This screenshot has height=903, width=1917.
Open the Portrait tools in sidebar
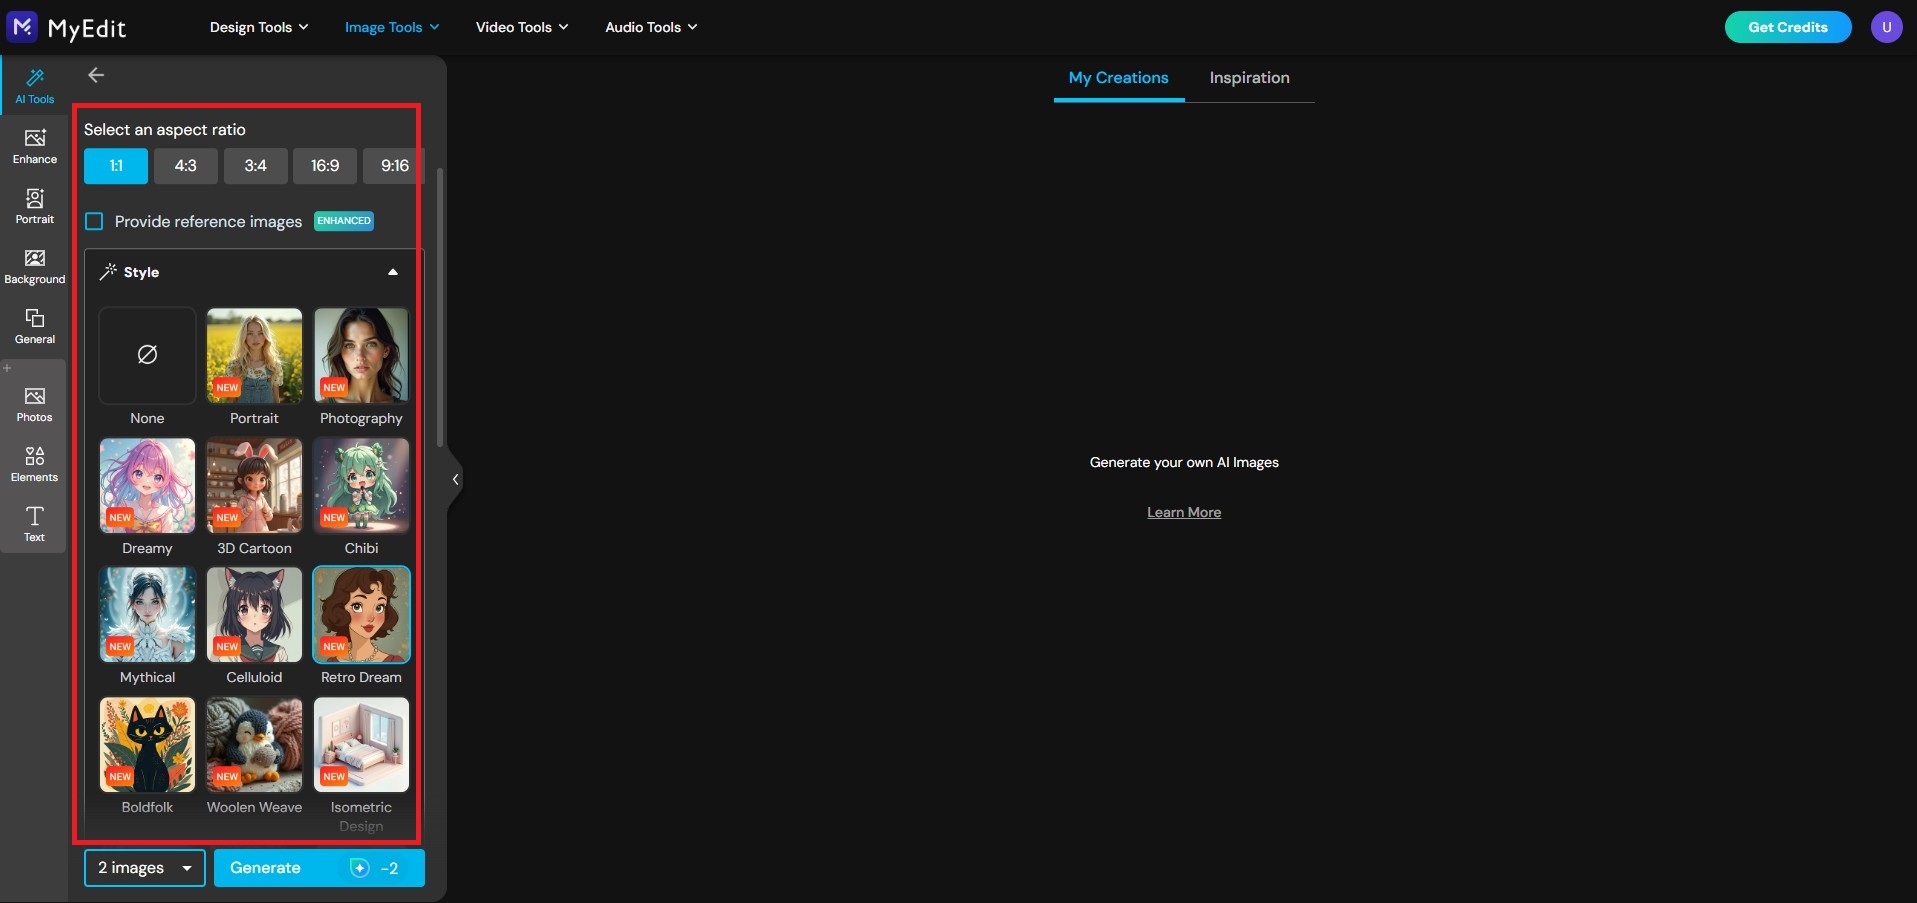pos(35,206)
